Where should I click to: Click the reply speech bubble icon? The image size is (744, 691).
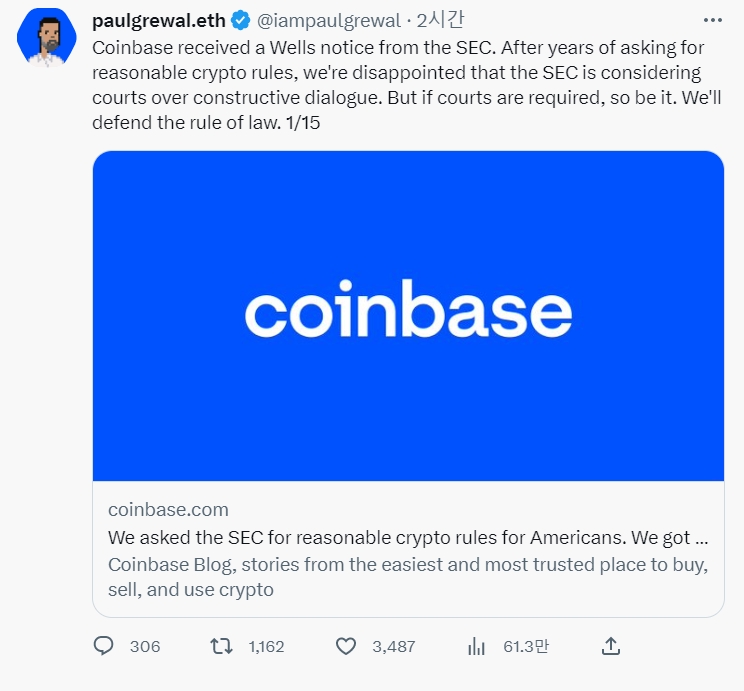point(103,646)
